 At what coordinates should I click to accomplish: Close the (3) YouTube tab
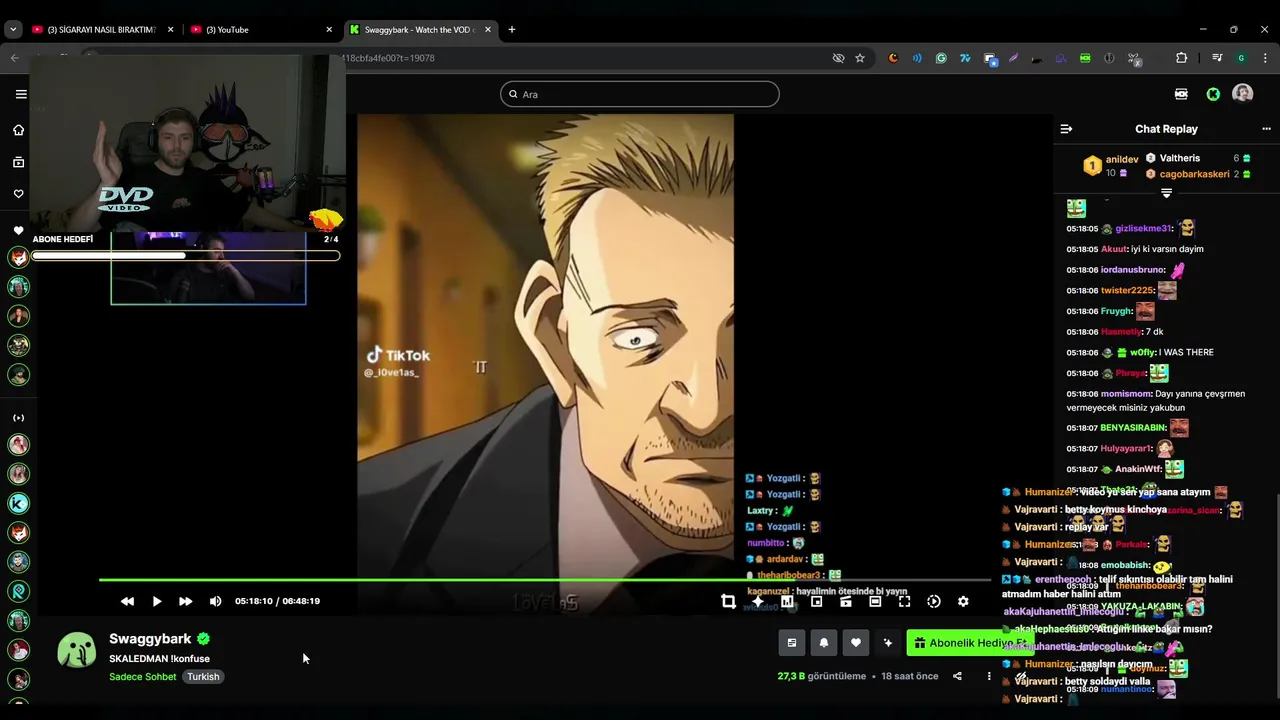[x=329, y=30]
